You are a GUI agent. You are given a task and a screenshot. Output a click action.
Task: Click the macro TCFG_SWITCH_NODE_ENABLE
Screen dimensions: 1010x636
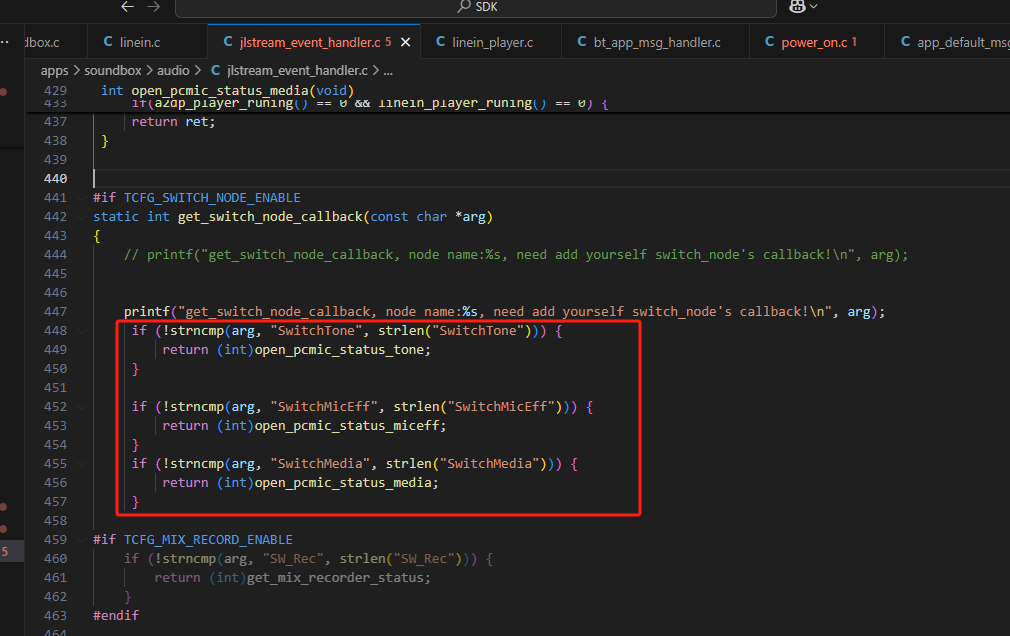click(x=212, y=198)
